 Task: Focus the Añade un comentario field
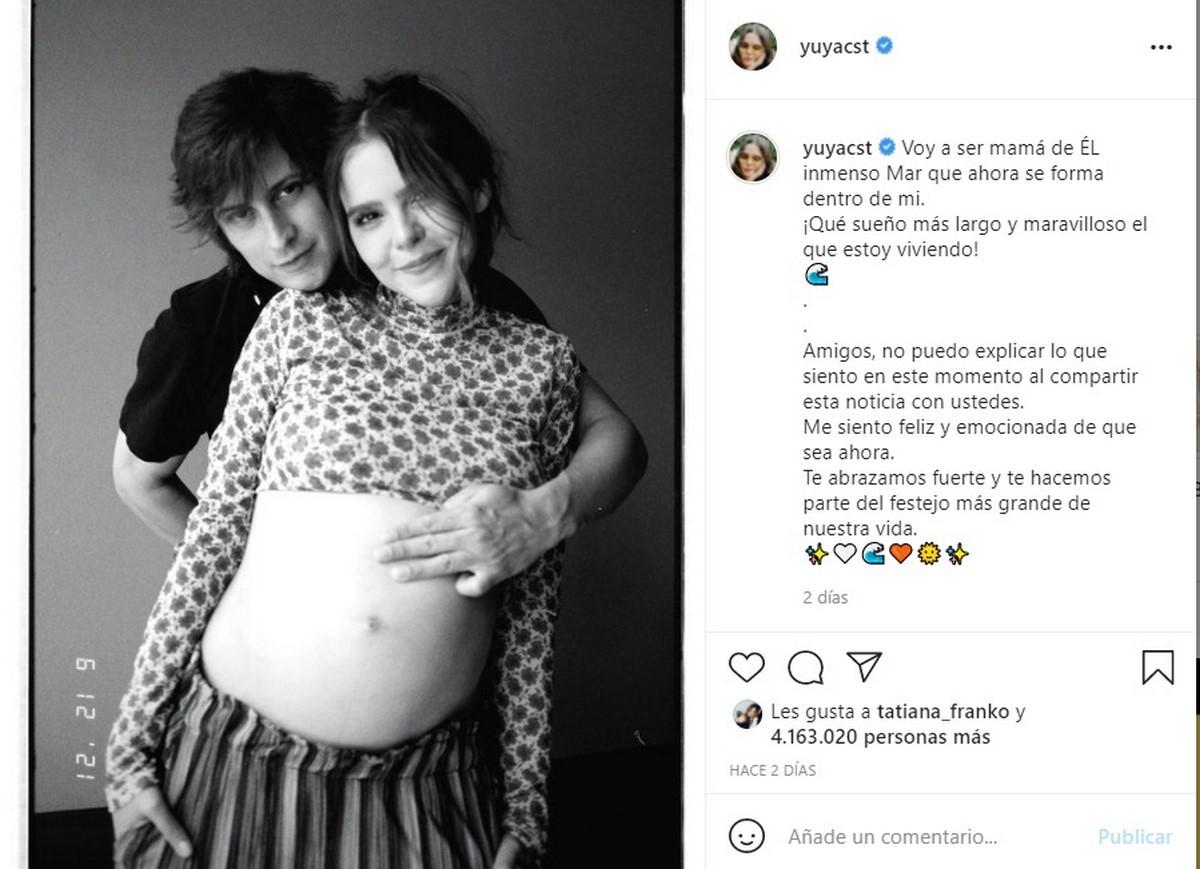(935, 837)
